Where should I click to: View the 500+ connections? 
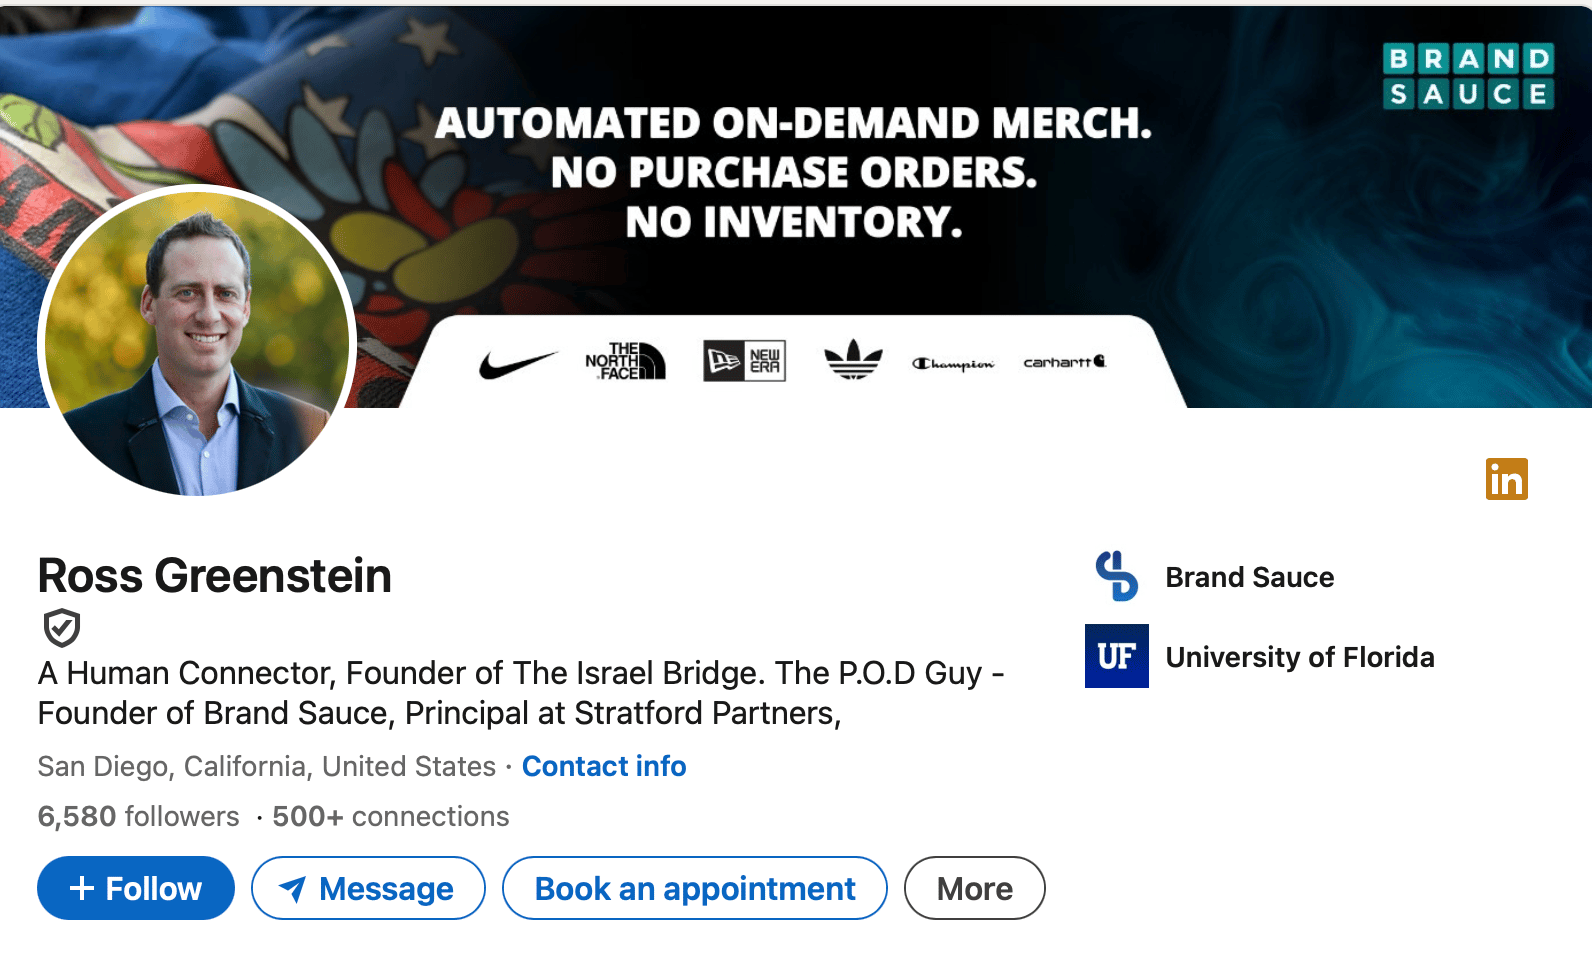click(x=390, y=817)
